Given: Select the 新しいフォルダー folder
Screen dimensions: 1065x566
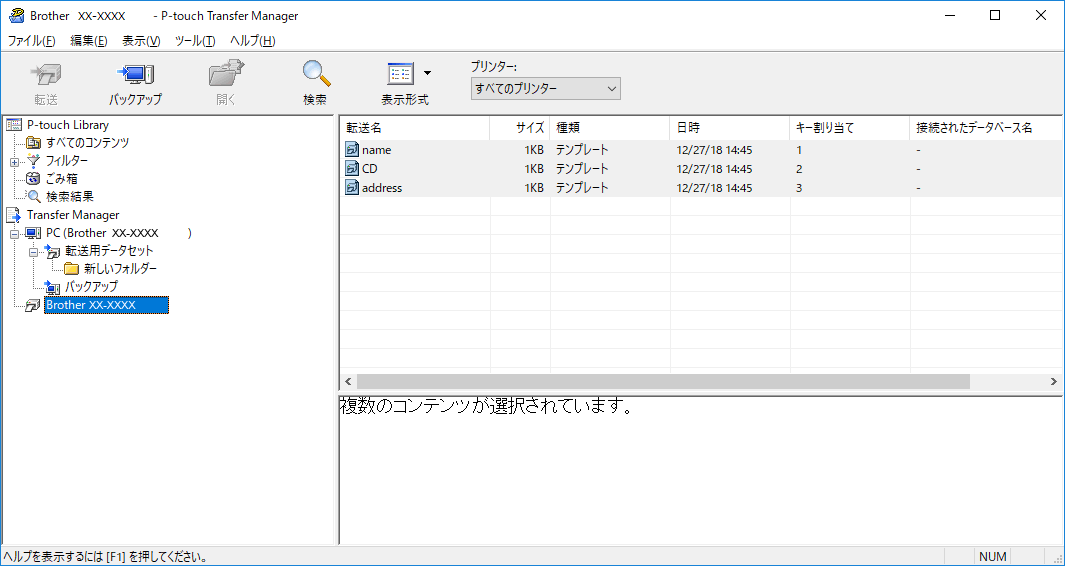Looking at the screenshot, I should coord(120,269).
